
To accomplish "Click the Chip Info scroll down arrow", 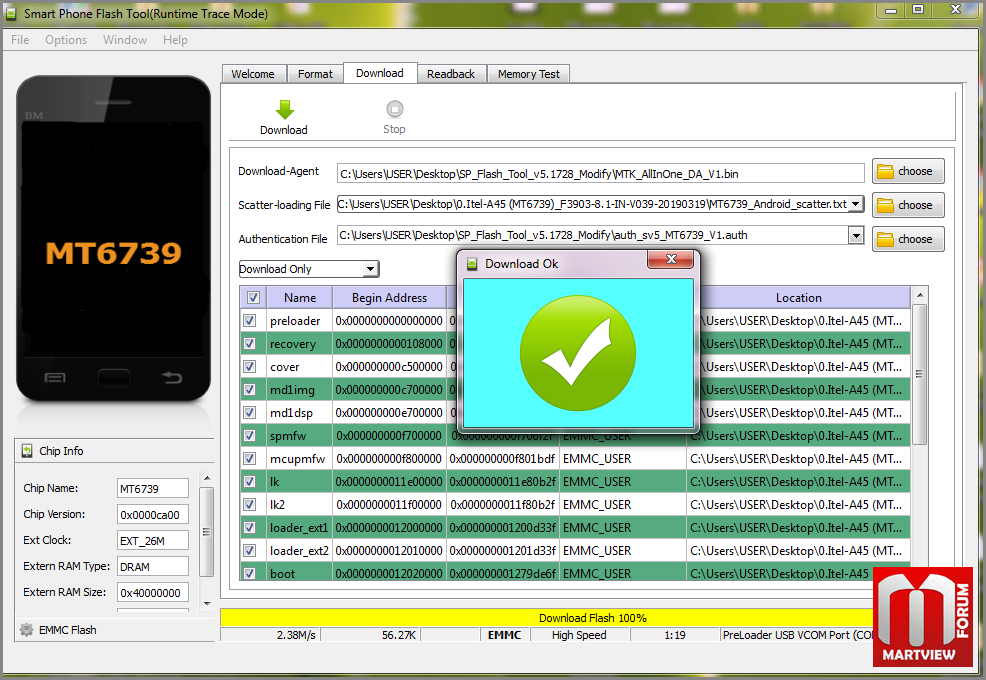I will [207, 604].
